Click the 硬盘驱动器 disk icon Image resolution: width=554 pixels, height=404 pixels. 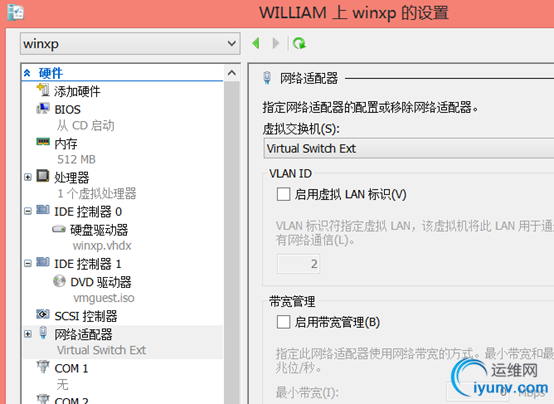(x=59, y=229)
